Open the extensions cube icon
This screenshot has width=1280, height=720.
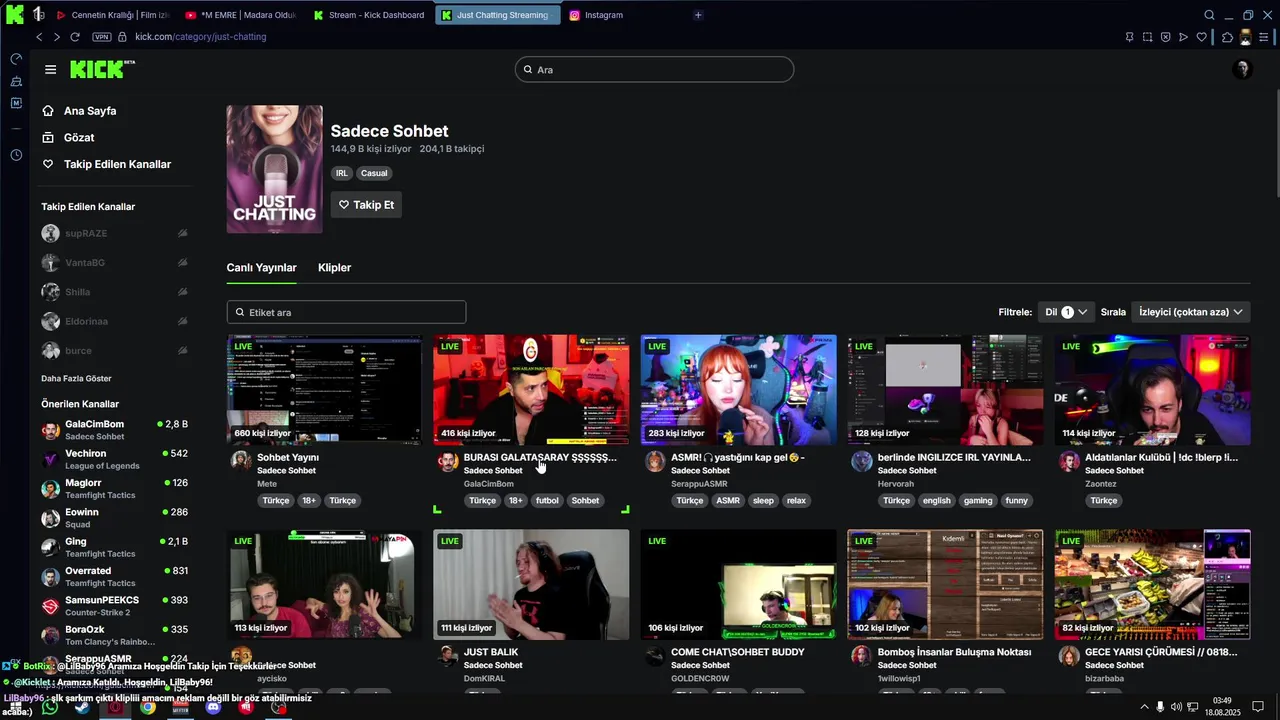click(1227, 37)
